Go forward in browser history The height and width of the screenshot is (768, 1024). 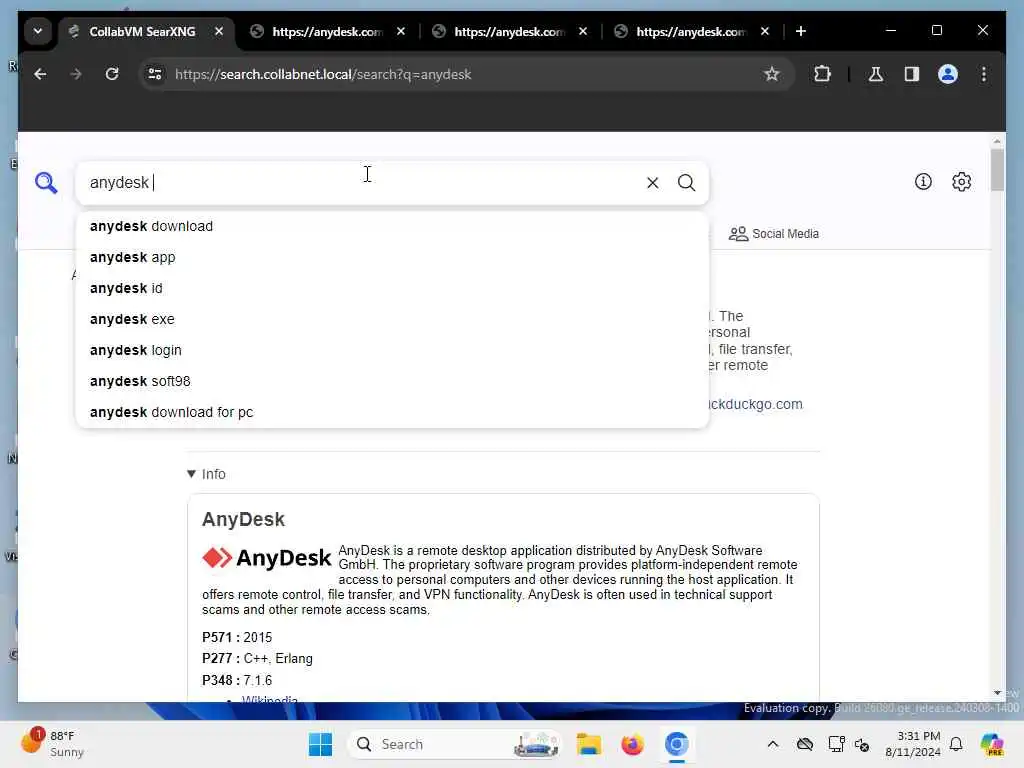76,74
